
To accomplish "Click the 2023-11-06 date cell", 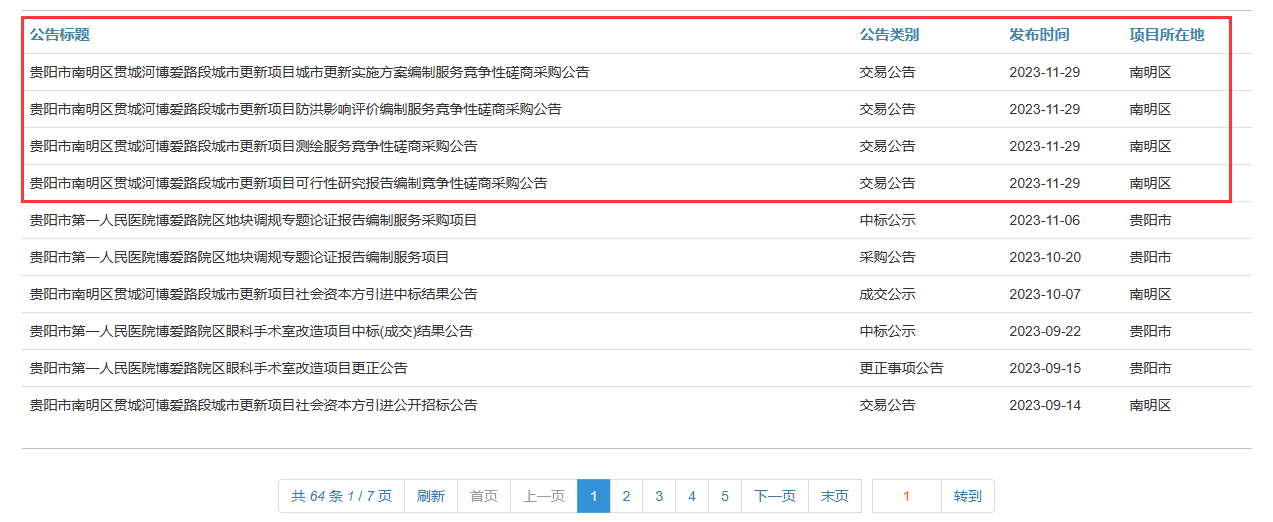I will click(1045, 220).
